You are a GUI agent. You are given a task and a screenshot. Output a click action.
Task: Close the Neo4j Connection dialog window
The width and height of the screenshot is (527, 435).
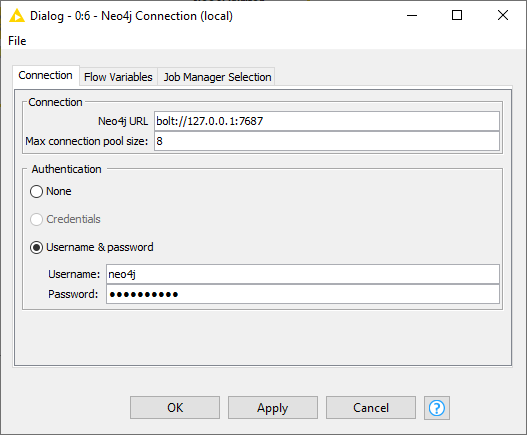pos(503,15)
